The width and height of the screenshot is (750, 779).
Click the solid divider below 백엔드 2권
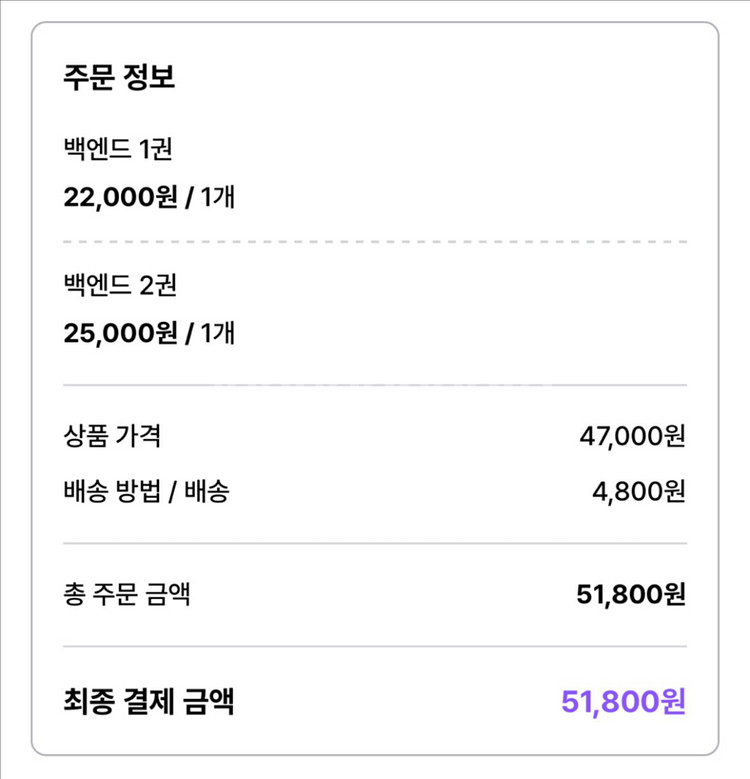375,384
